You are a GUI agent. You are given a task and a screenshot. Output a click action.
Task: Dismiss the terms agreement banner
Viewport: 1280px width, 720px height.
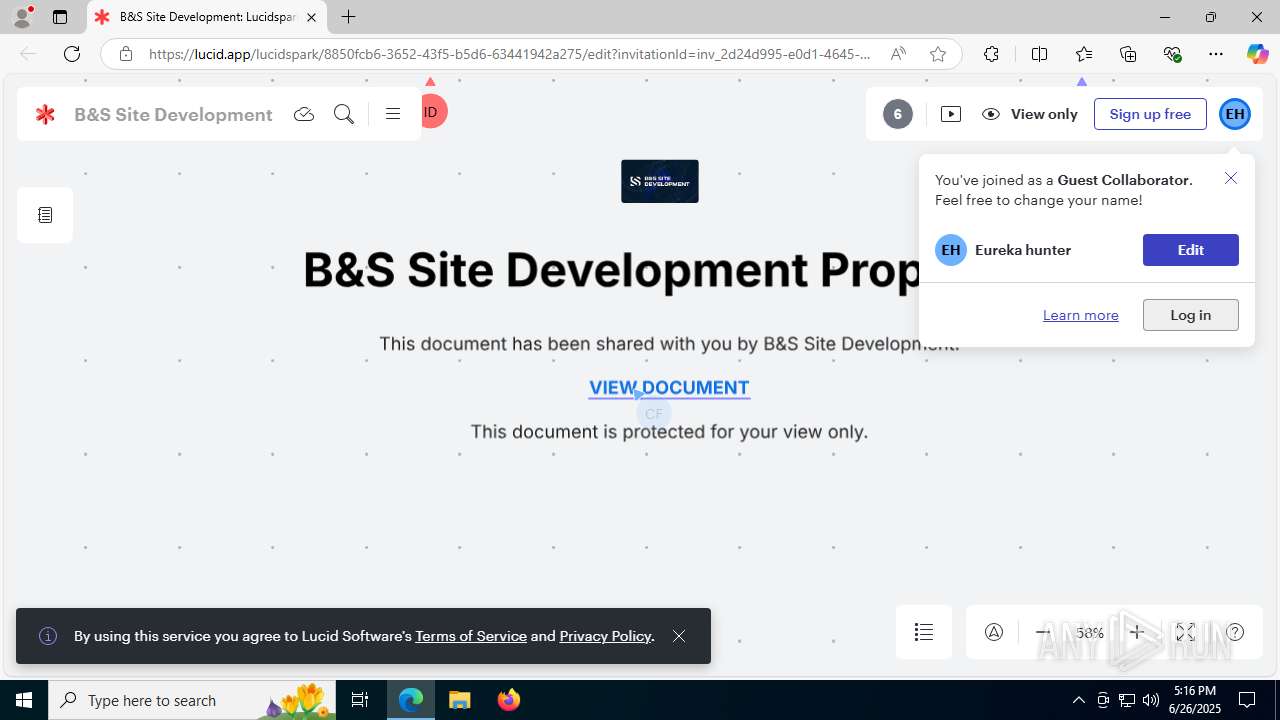pos(679,636)
